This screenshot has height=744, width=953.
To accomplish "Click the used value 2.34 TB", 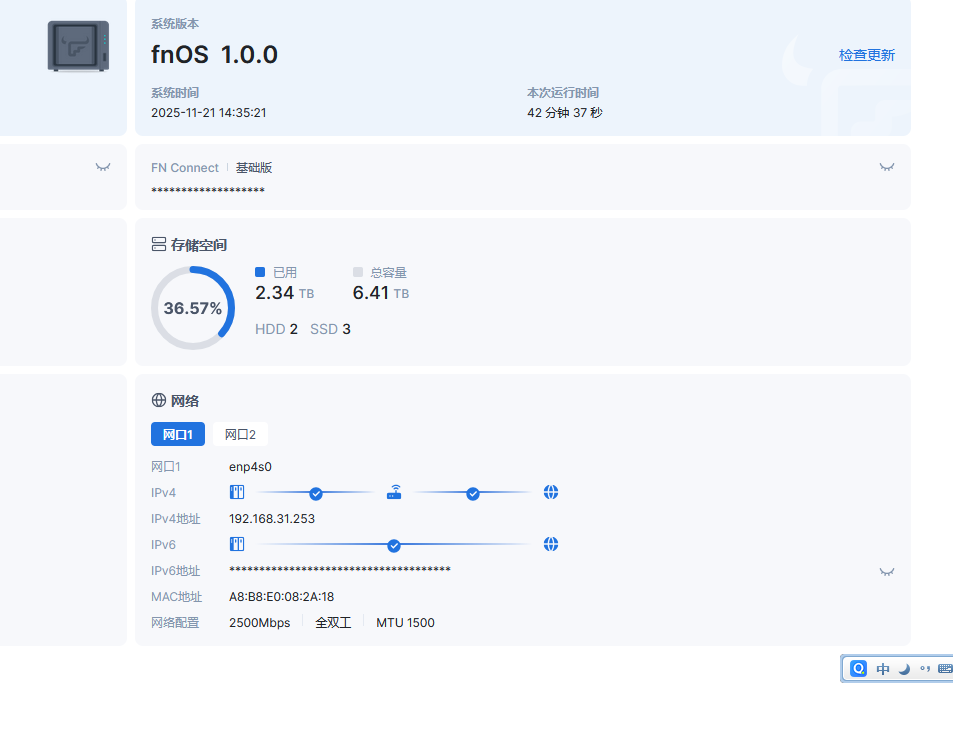I will [x=284, y=293].
